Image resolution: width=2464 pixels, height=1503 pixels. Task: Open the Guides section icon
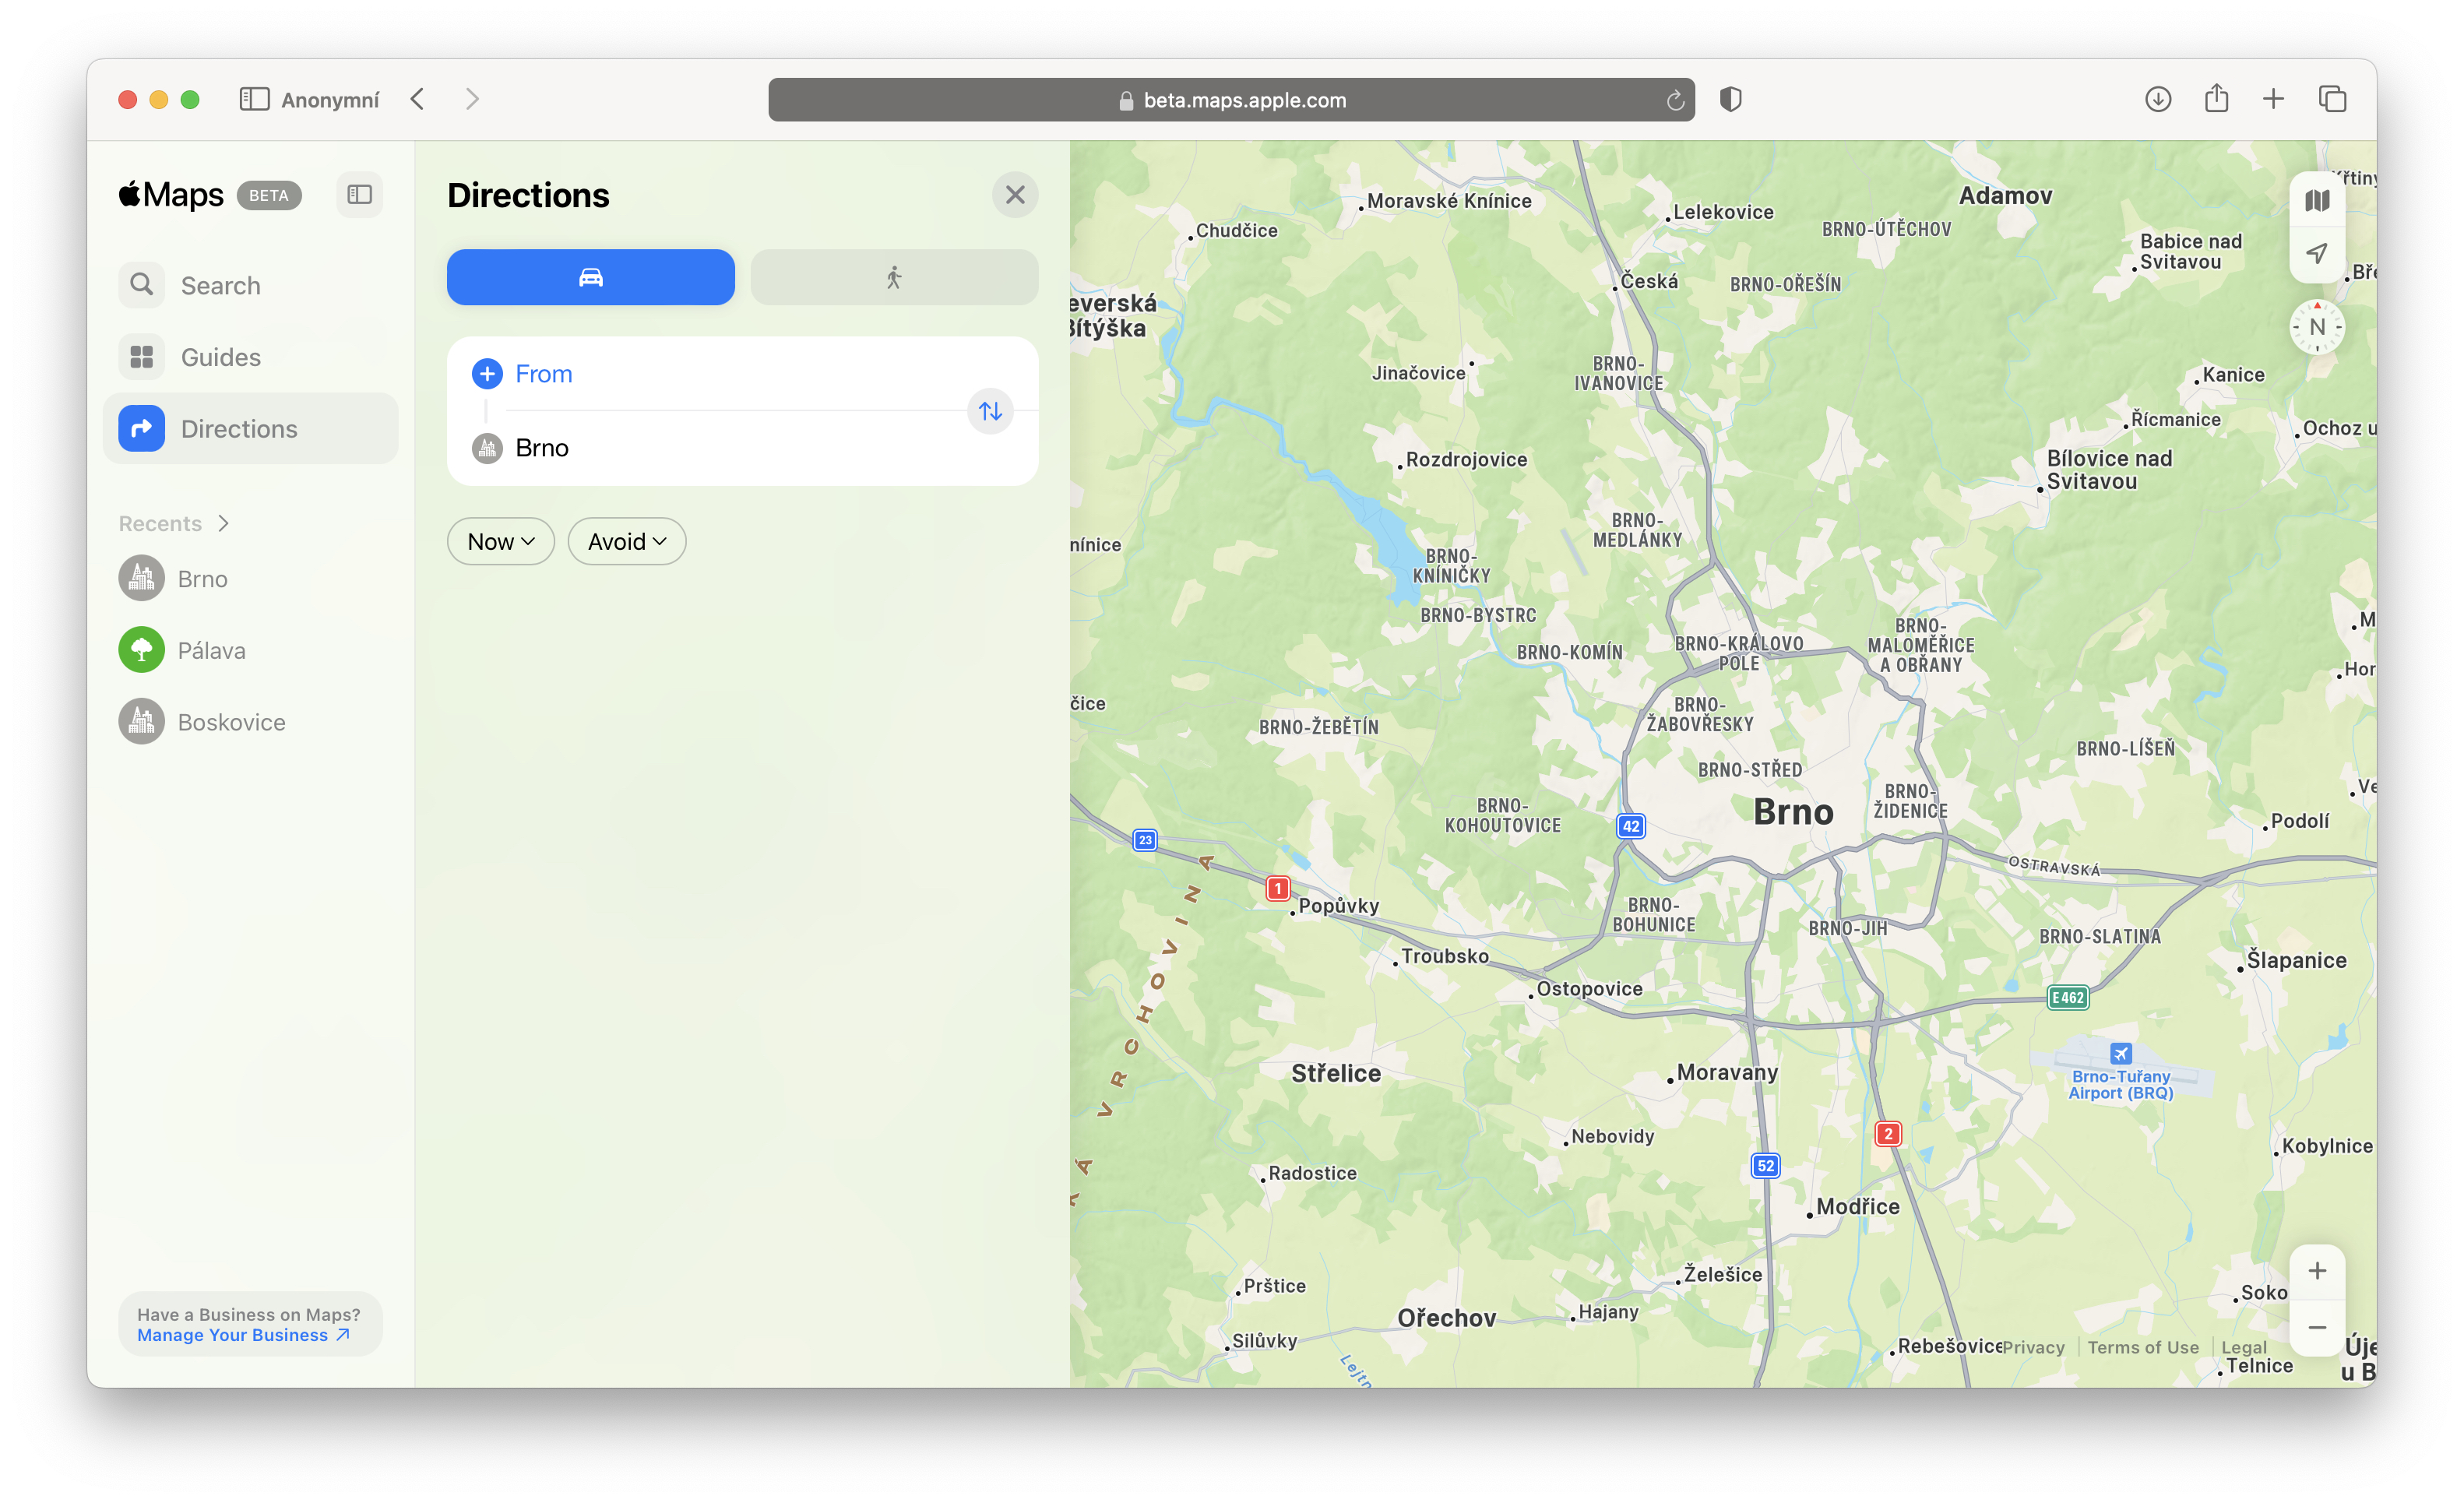141,356
